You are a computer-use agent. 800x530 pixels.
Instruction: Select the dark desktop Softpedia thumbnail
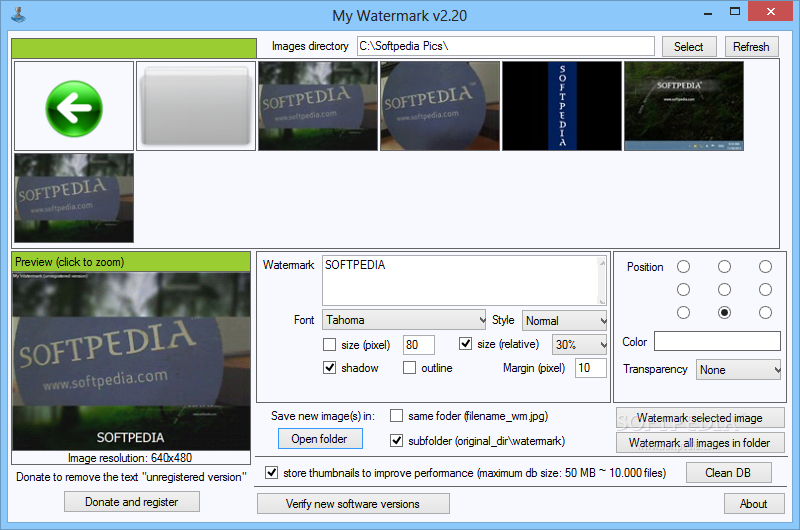[x=684, y=106]
